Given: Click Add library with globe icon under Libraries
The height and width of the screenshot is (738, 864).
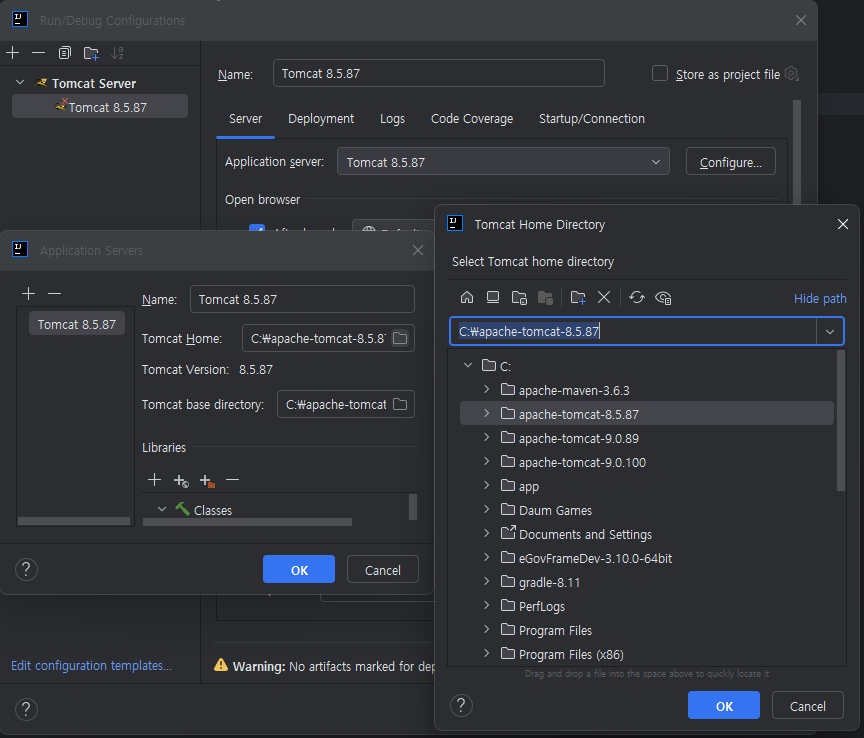Looking at the screenshot, I should click(x=181, y=481).
